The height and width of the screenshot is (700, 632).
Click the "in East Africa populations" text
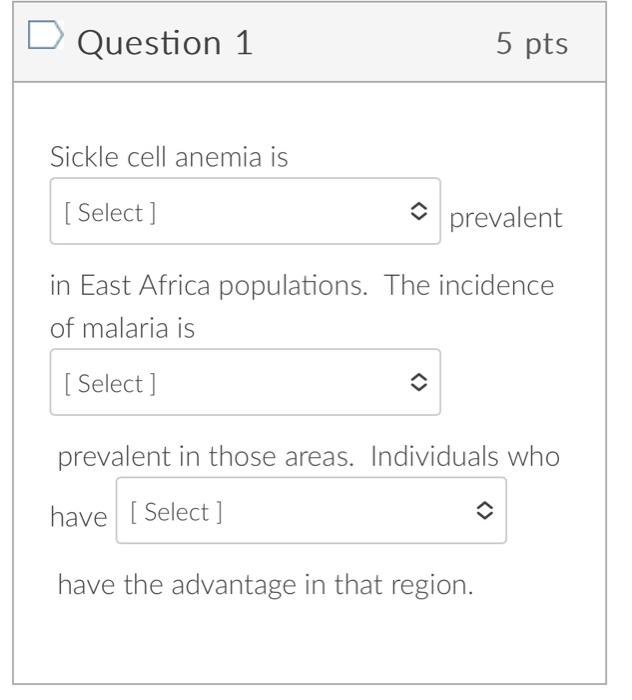click(x=206, y=286)
